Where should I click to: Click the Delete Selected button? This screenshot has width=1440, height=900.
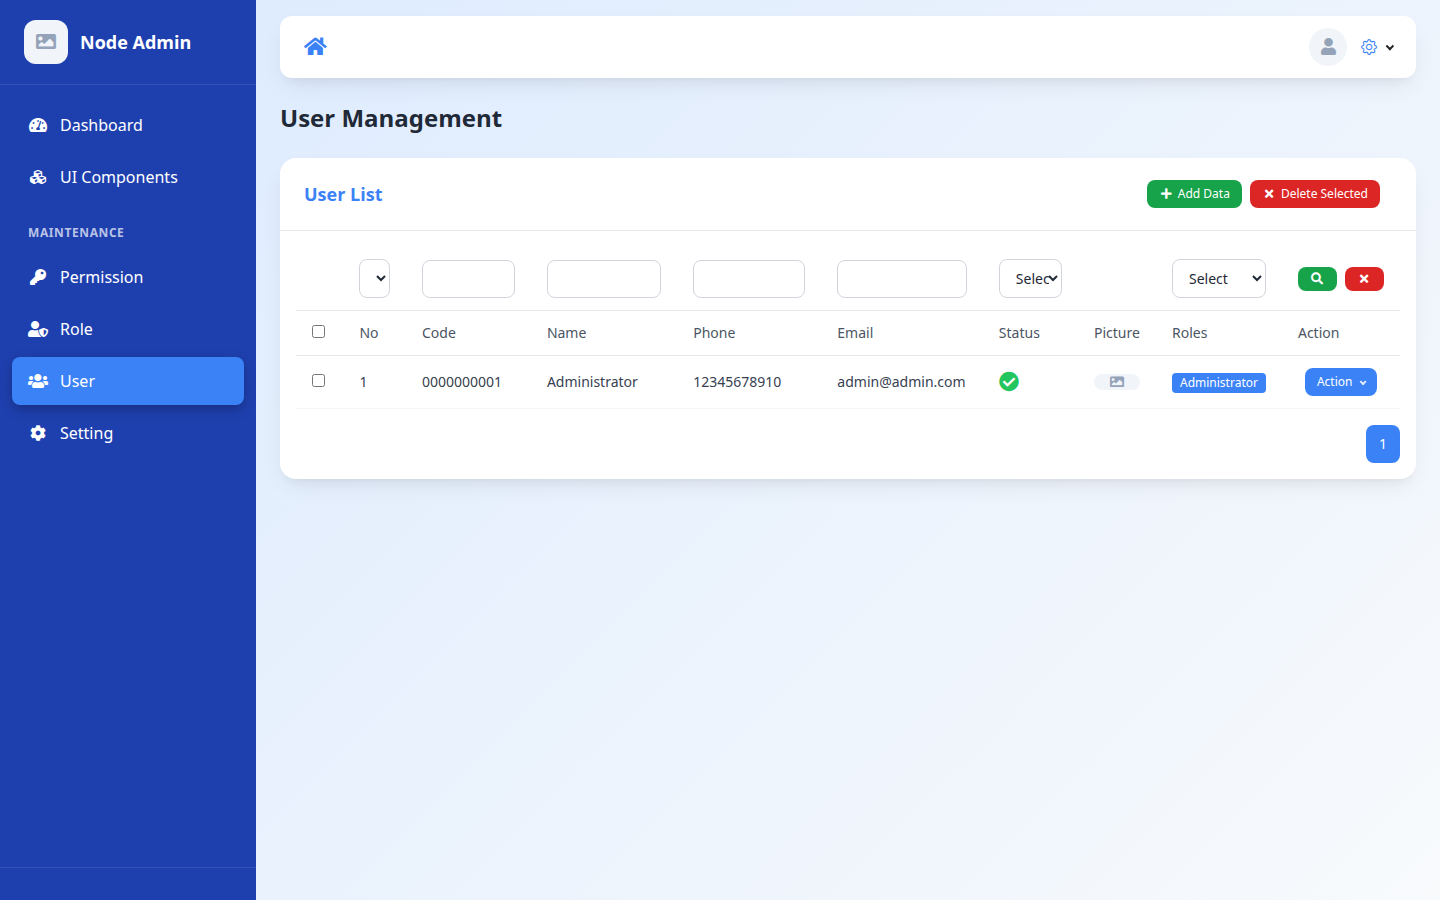(x=1315, y=194)
